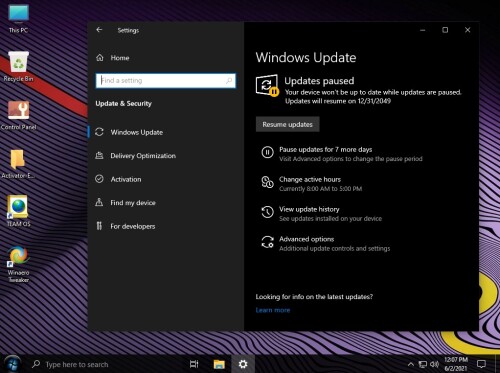Click the Settings gear taskbar button

243,364
